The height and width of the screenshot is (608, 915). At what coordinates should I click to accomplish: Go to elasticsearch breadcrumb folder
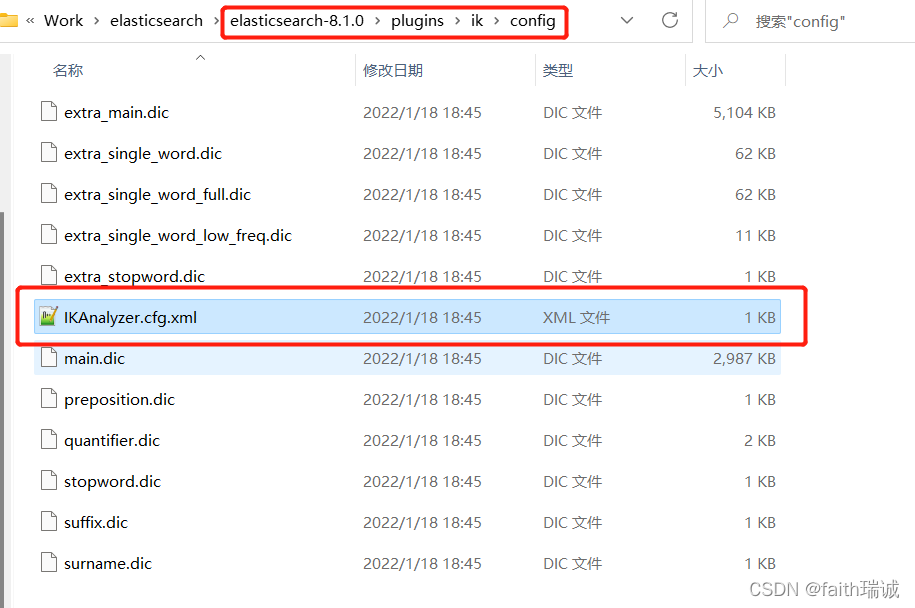[x=156, y=20]
